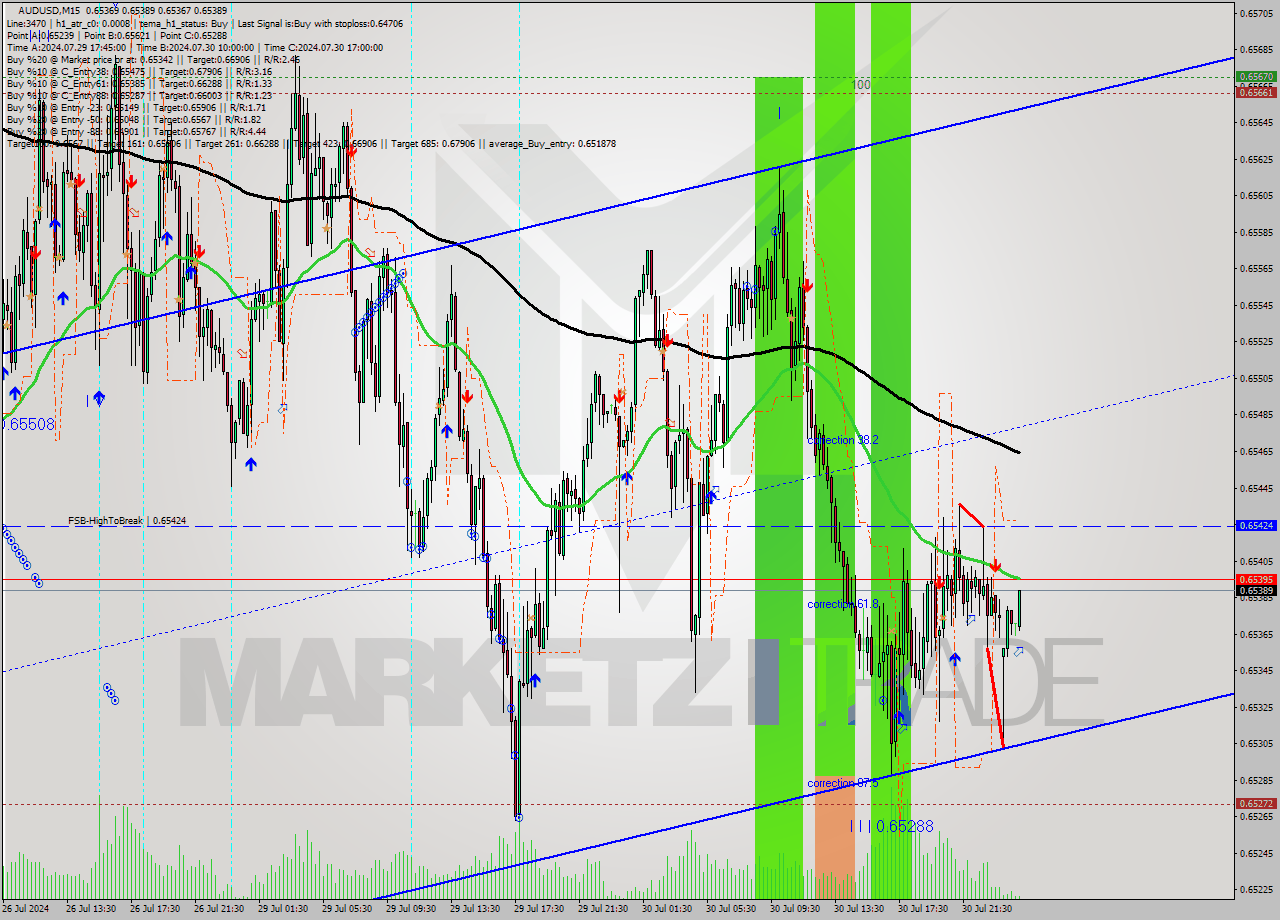Click the red 0.65661 price tag
The height and width of the screenshot is (920, 1280).
point(1256,92)
